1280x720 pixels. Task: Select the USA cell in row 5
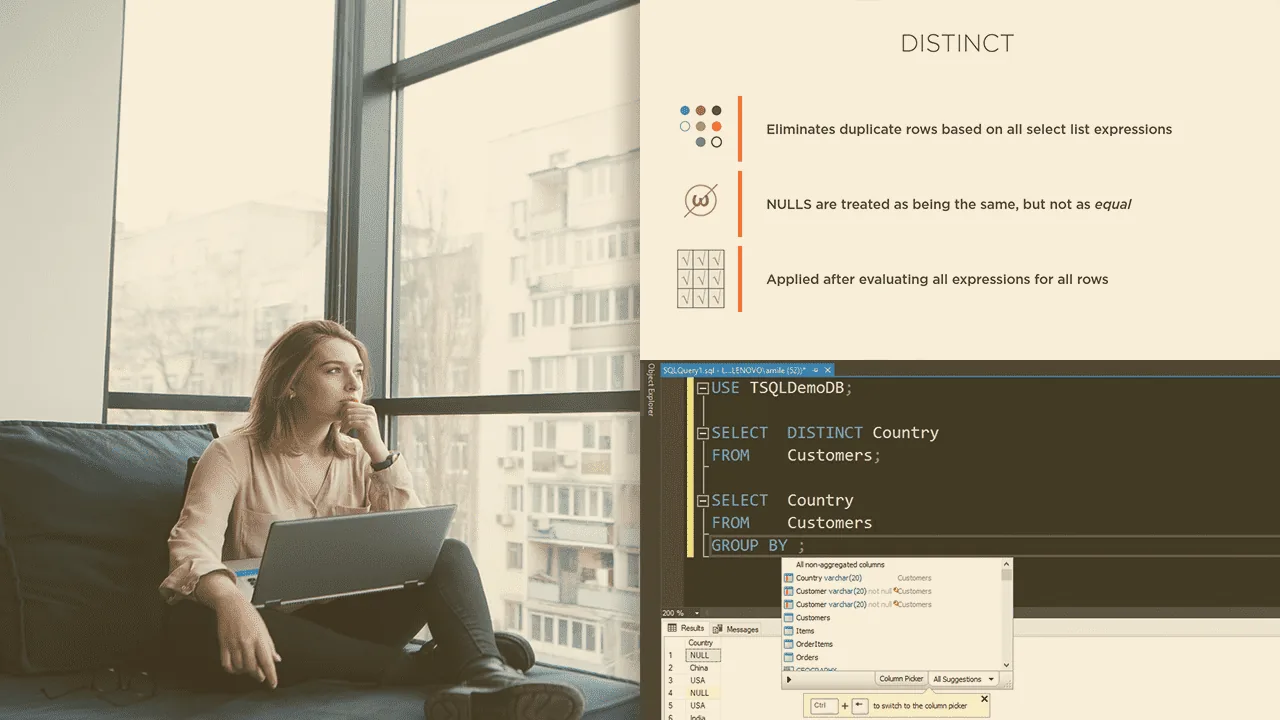coord(701,705)
